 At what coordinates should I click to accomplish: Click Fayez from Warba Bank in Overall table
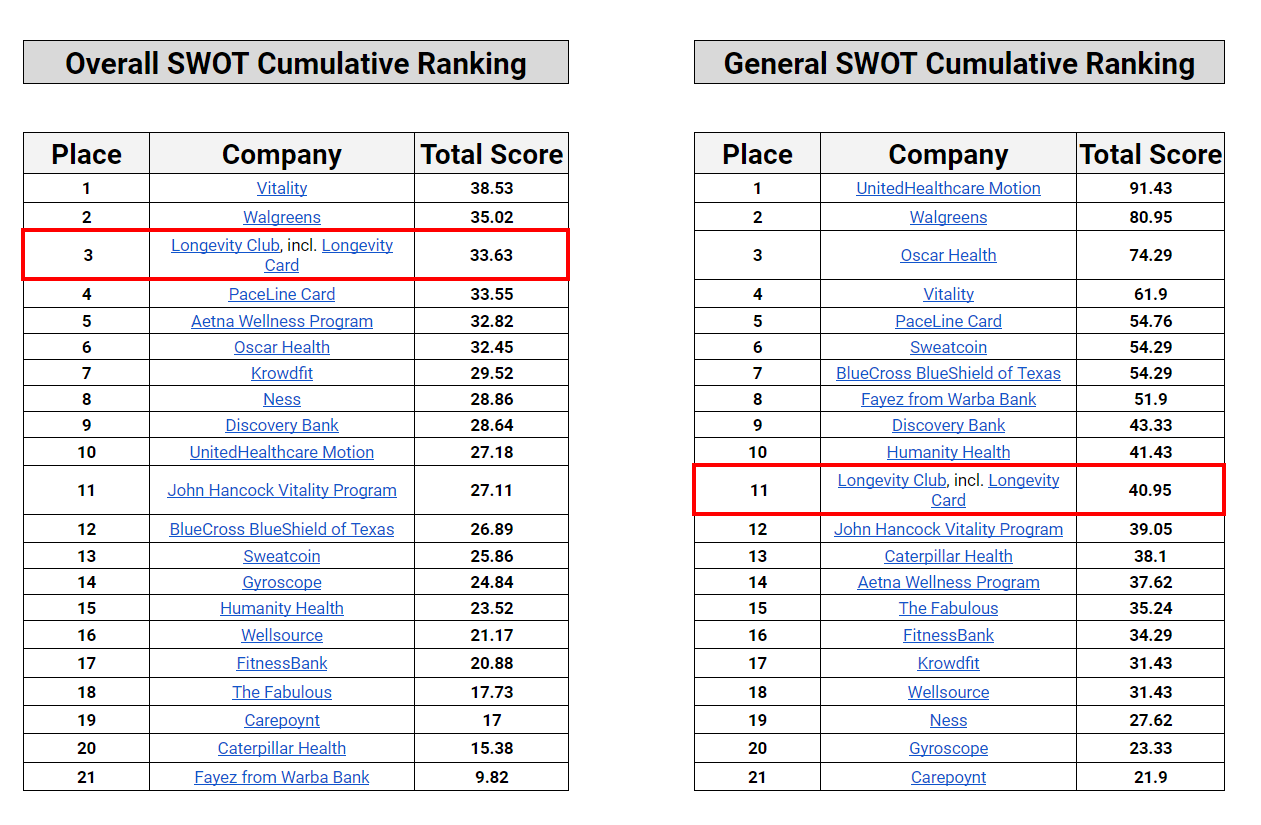tap(281, 777)
